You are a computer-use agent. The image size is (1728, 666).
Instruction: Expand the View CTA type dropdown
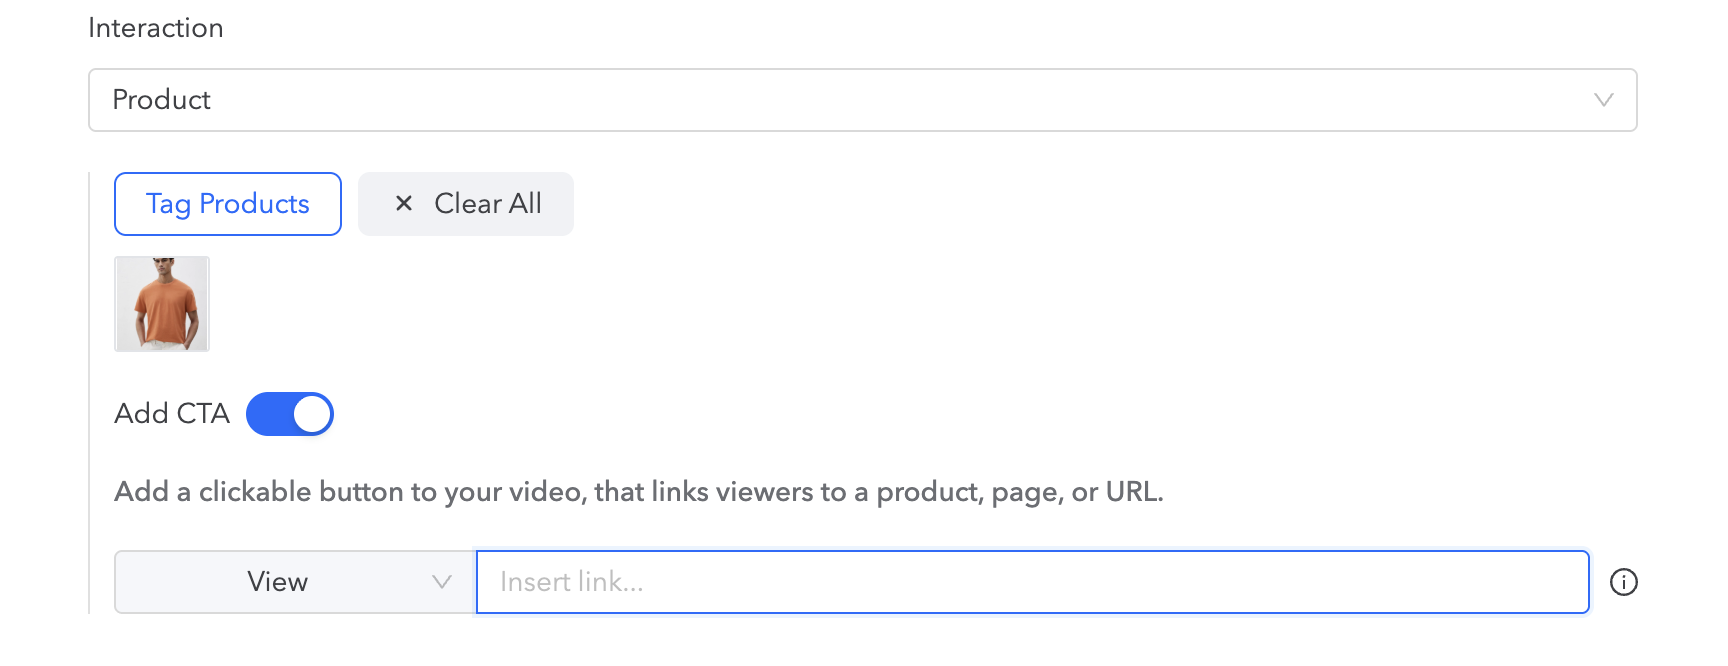[295, 582]
